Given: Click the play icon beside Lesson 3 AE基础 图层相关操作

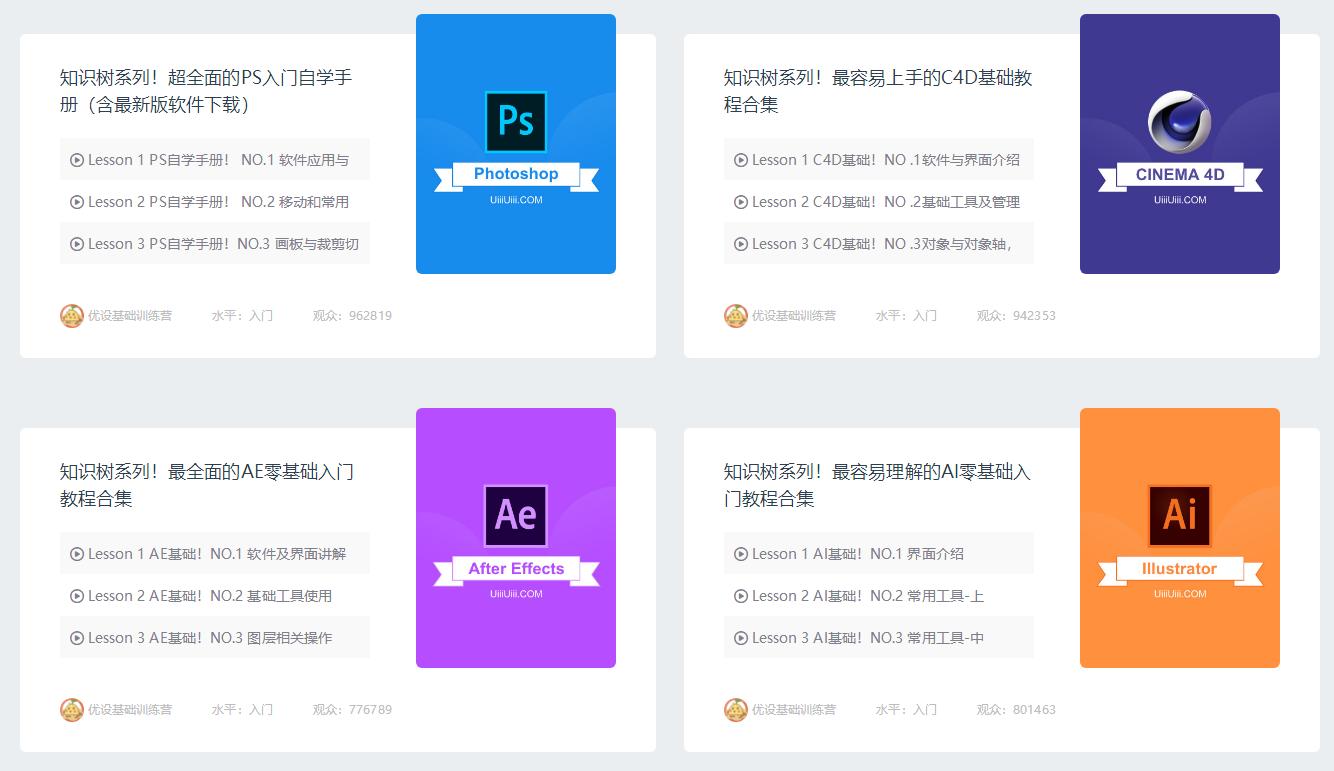Looking at the screenshot, I should (77, 637).
